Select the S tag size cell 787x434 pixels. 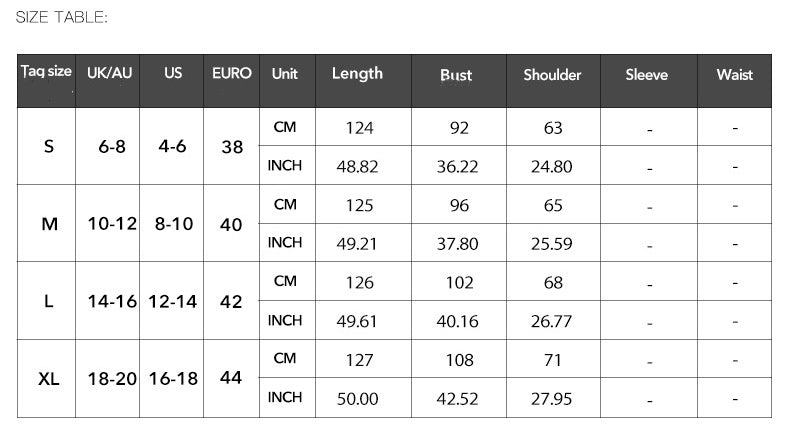coord(49,146)
